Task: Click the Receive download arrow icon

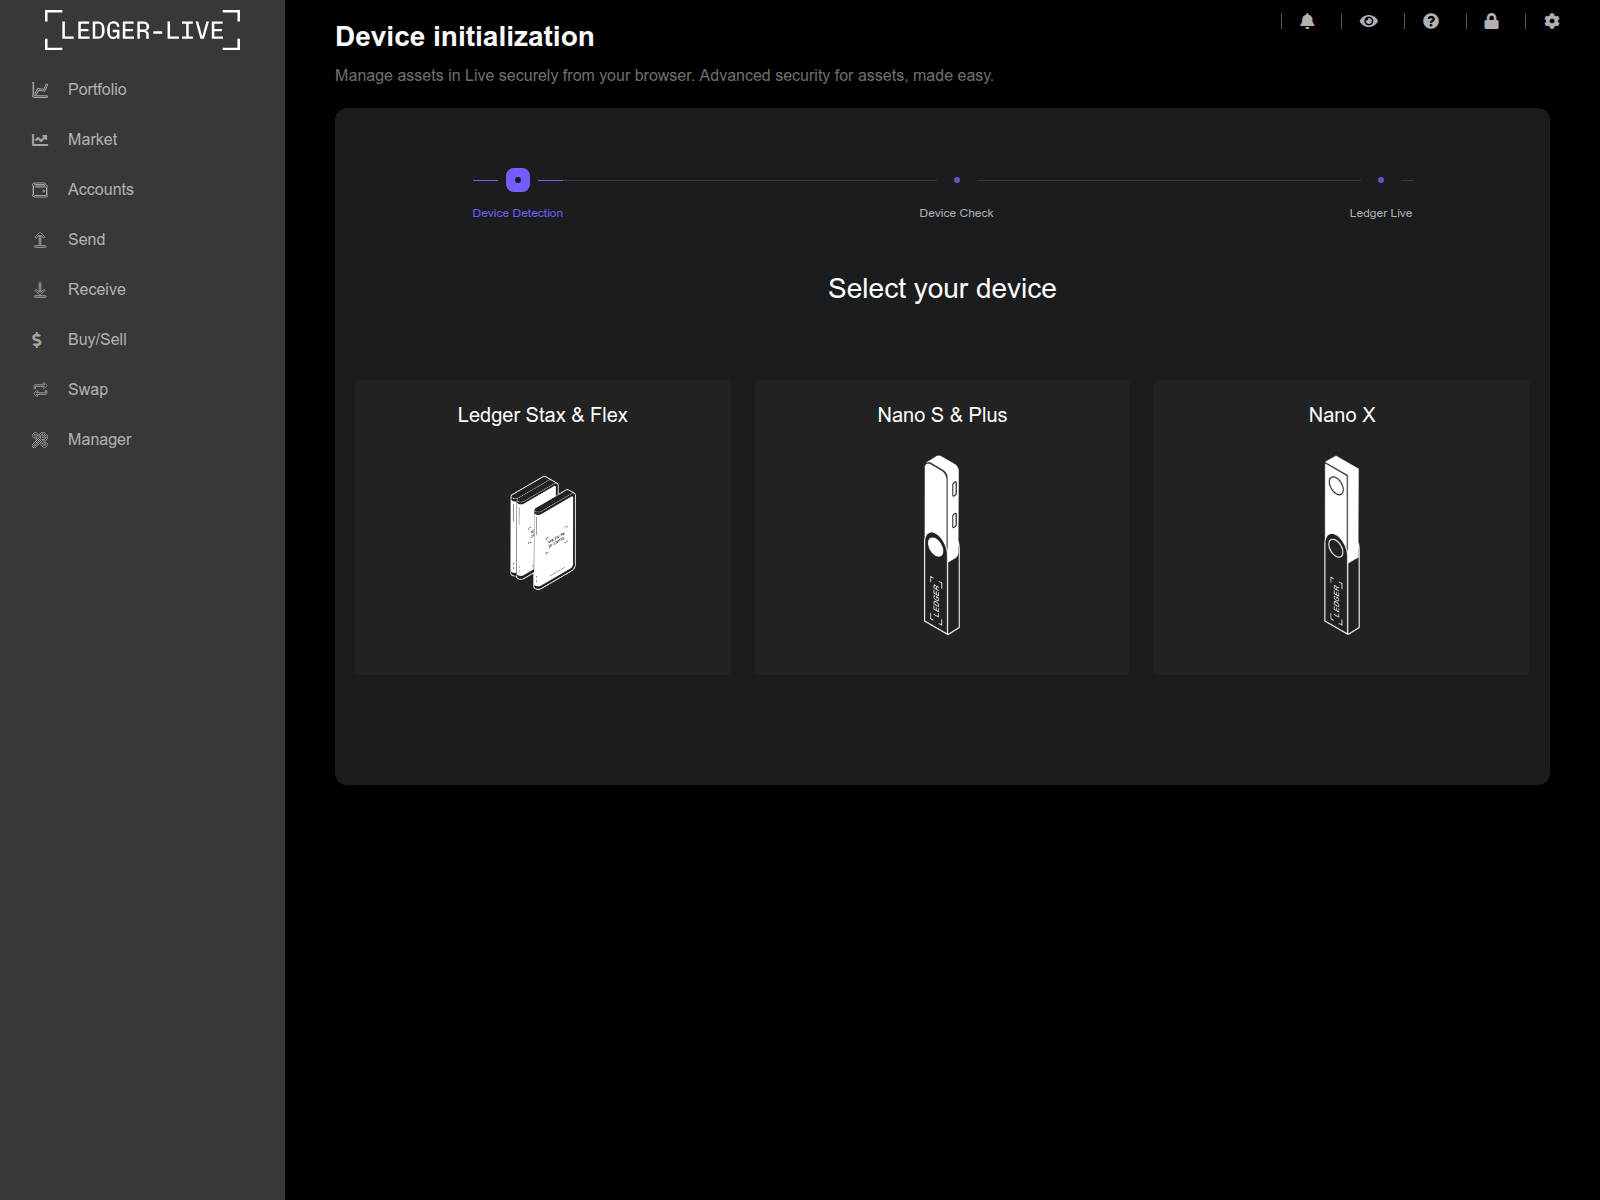Action: pyautogui.click(x=40, y=290)
